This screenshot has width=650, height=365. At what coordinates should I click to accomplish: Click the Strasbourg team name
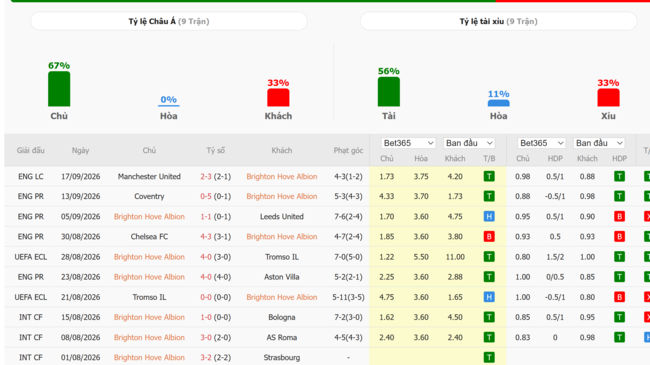[x=282, y=357]
